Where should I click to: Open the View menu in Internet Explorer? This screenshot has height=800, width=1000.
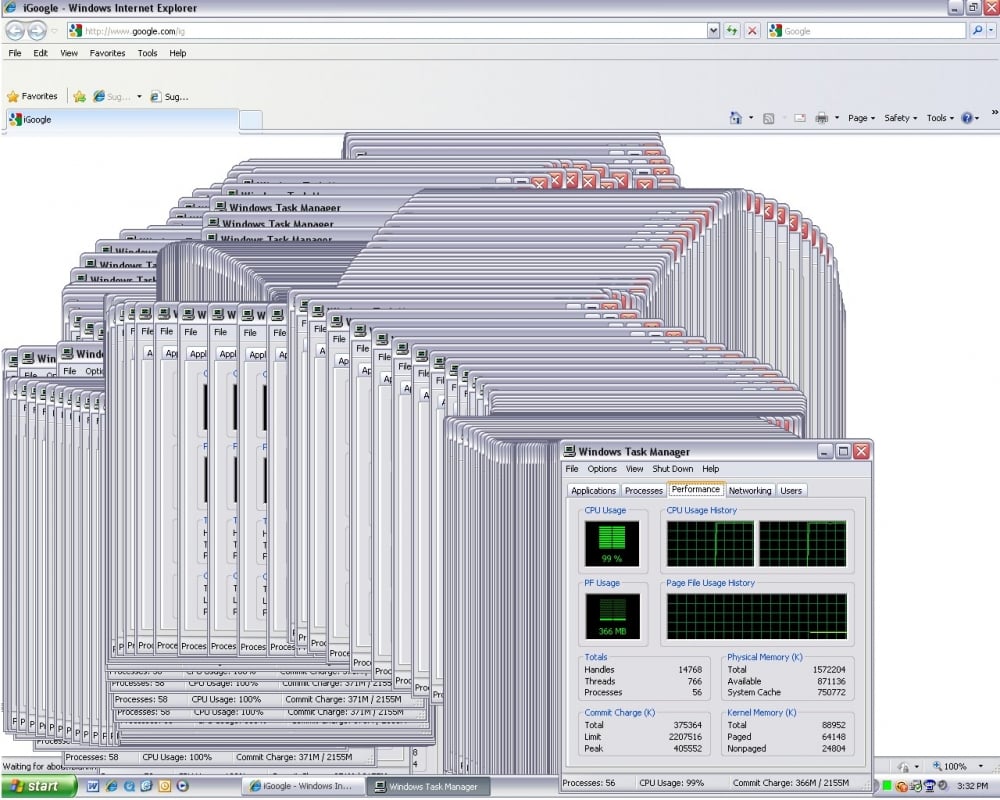tap(69, 53)
